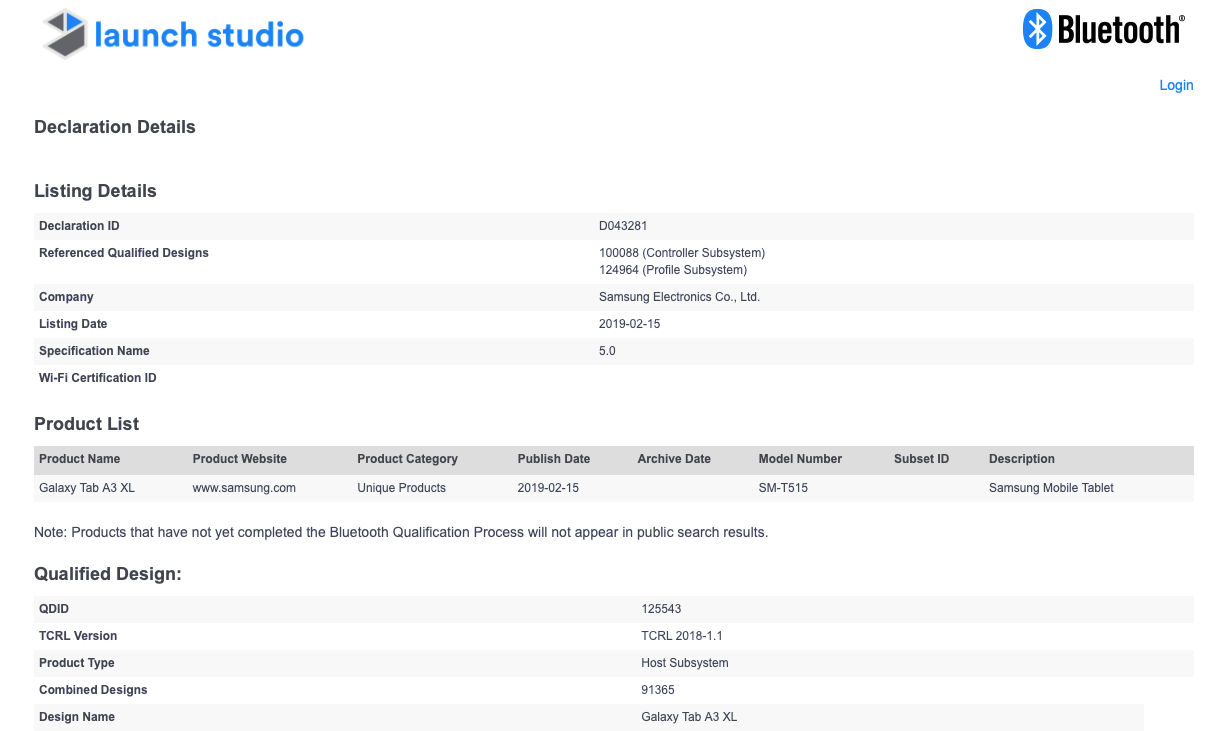Select Samsung Electronics Co., Ltd. company value
1215x731 pixels.
[x=679, y=297]
